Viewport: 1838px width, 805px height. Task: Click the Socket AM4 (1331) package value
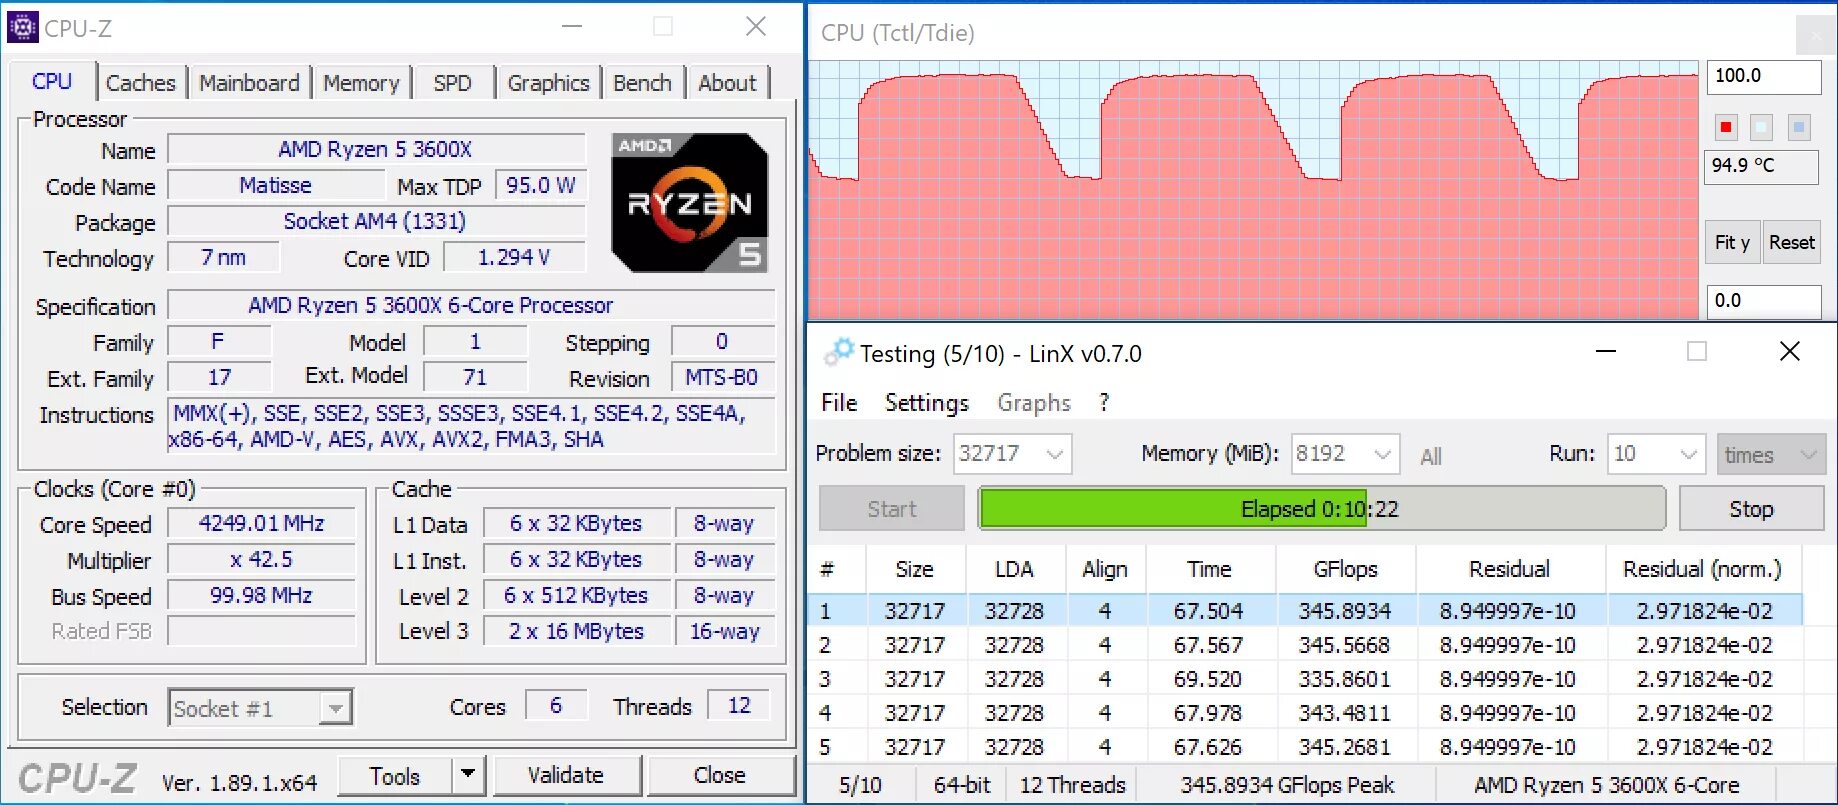point(376,221)
